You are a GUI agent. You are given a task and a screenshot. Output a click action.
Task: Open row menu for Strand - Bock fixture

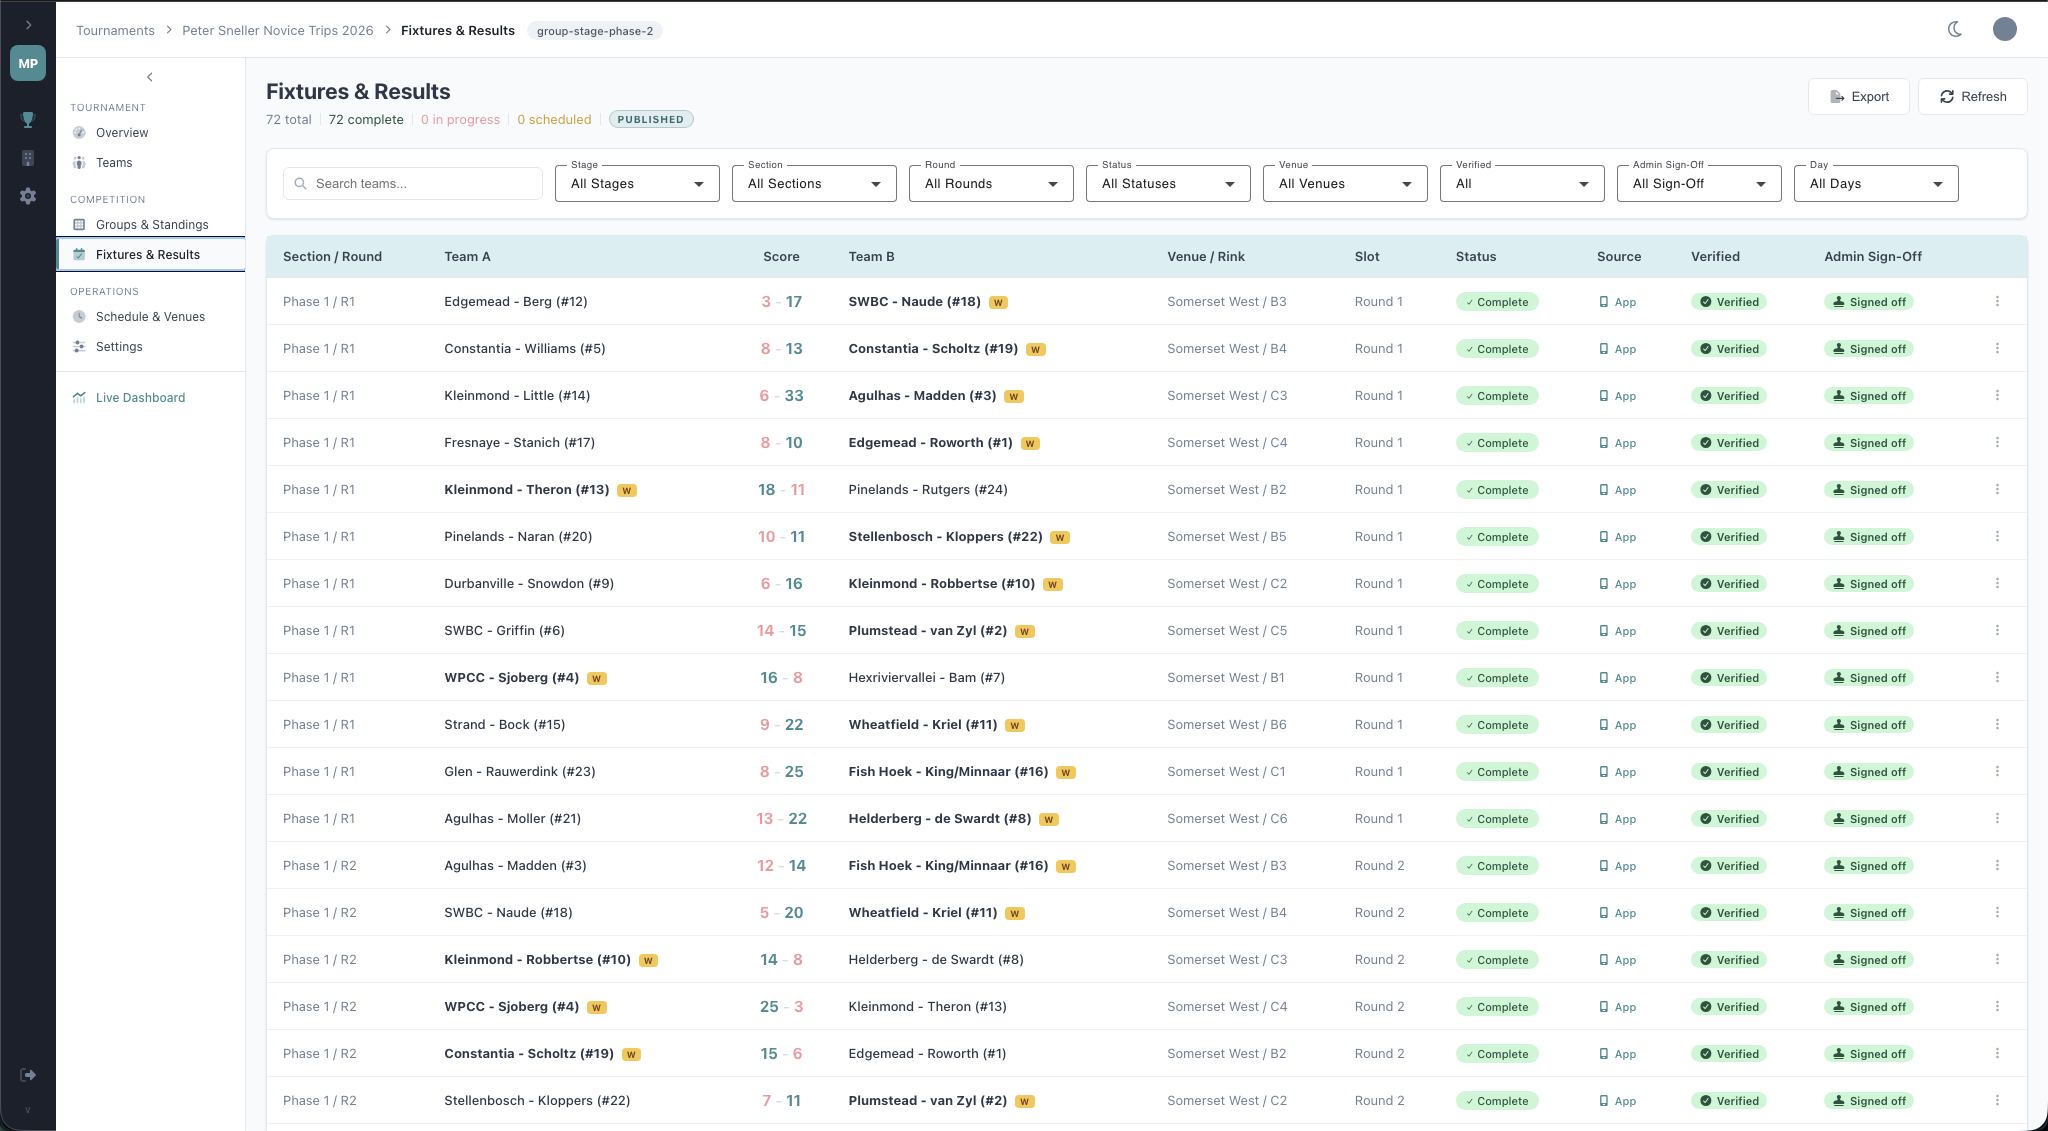(x=1997, y=725)
